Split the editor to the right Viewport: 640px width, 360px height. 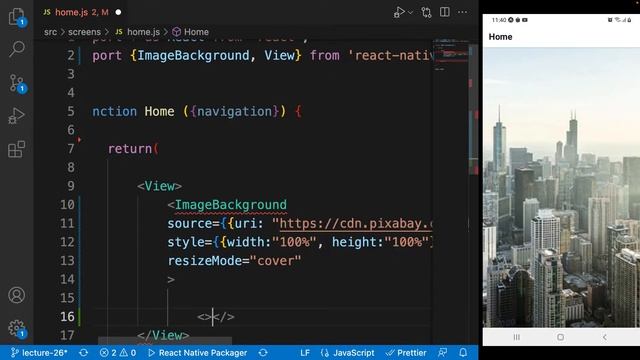pyautogui.click(x=445, y=12)
